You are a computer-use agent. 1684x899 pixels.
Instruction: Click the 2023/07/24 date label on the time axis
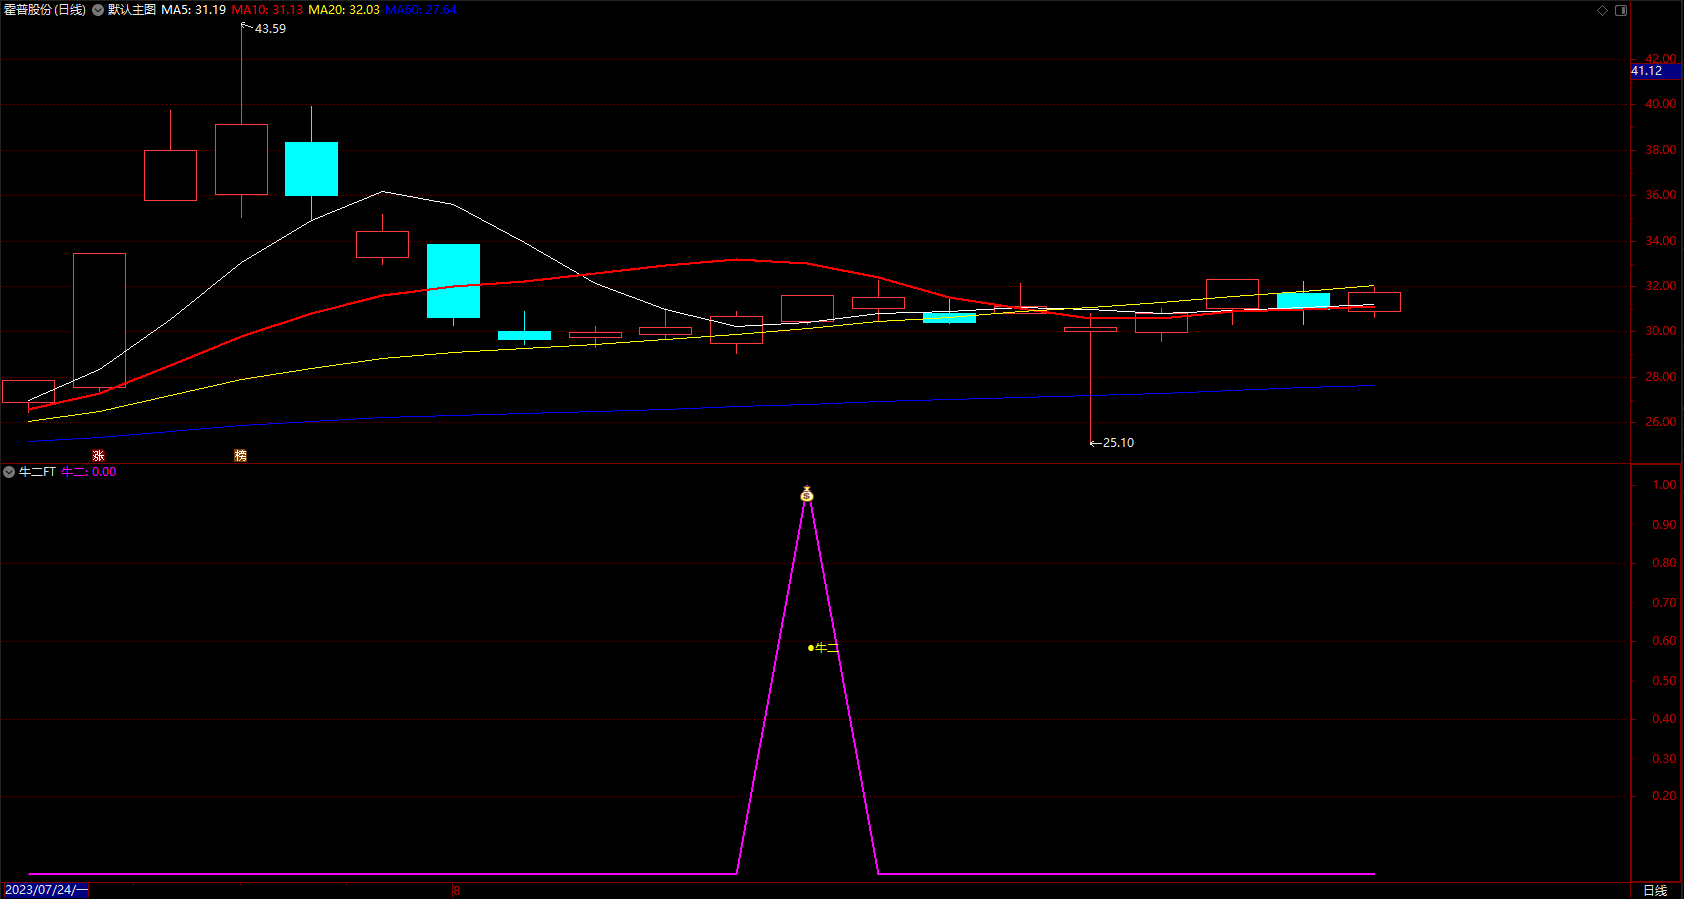tap(46, 890)
